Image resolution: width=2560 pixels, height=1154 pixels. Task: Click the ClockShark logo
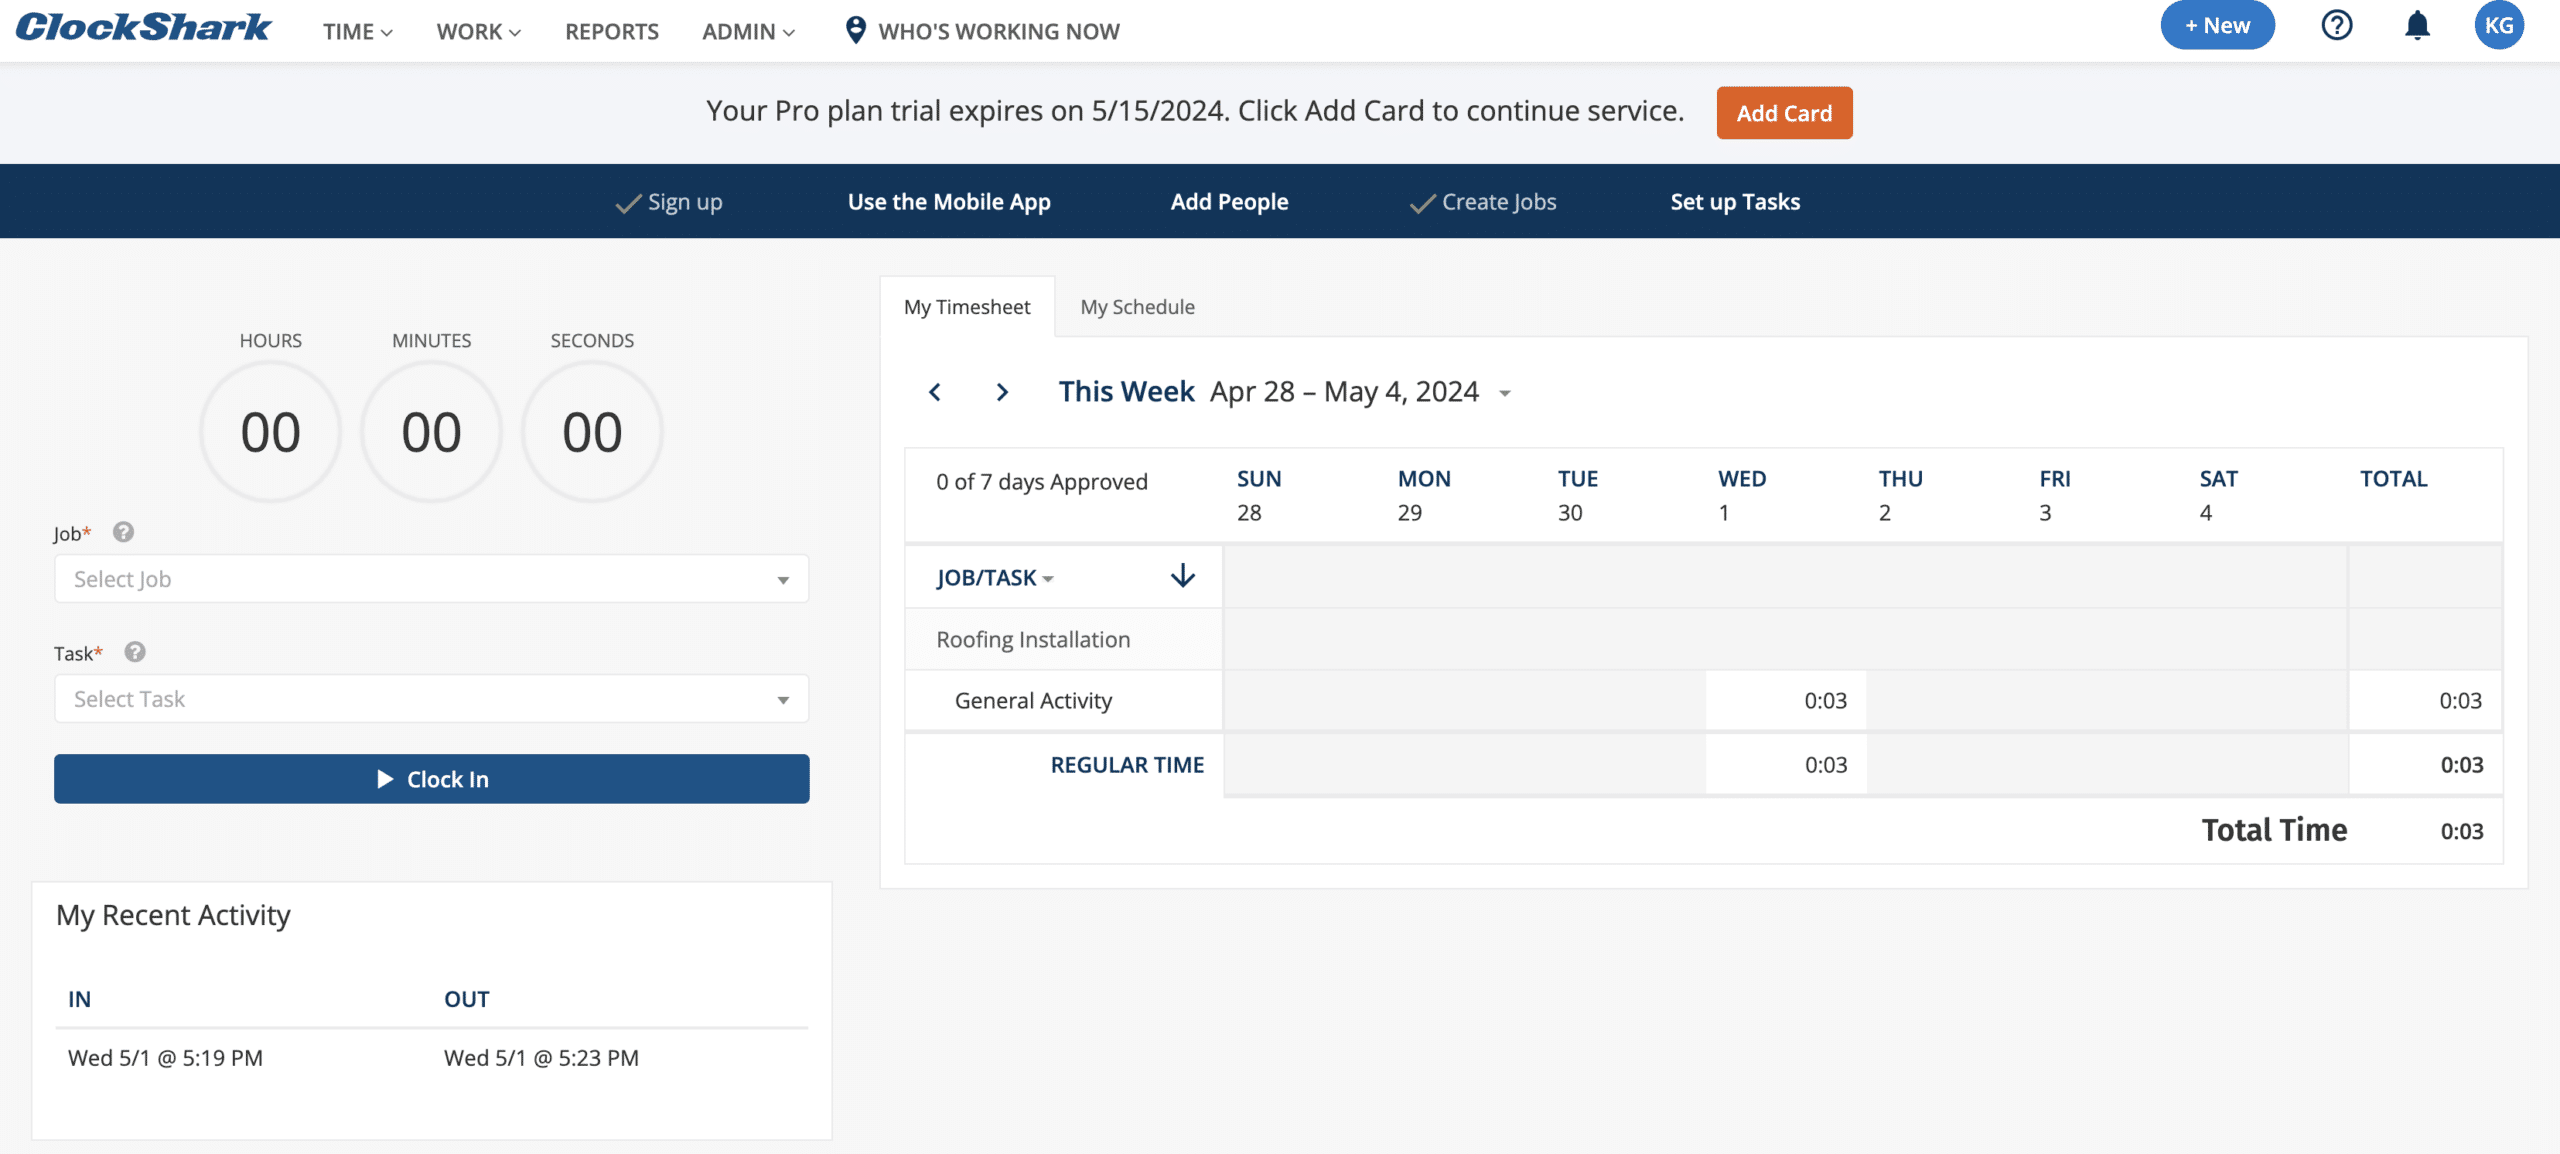[143, 28]
